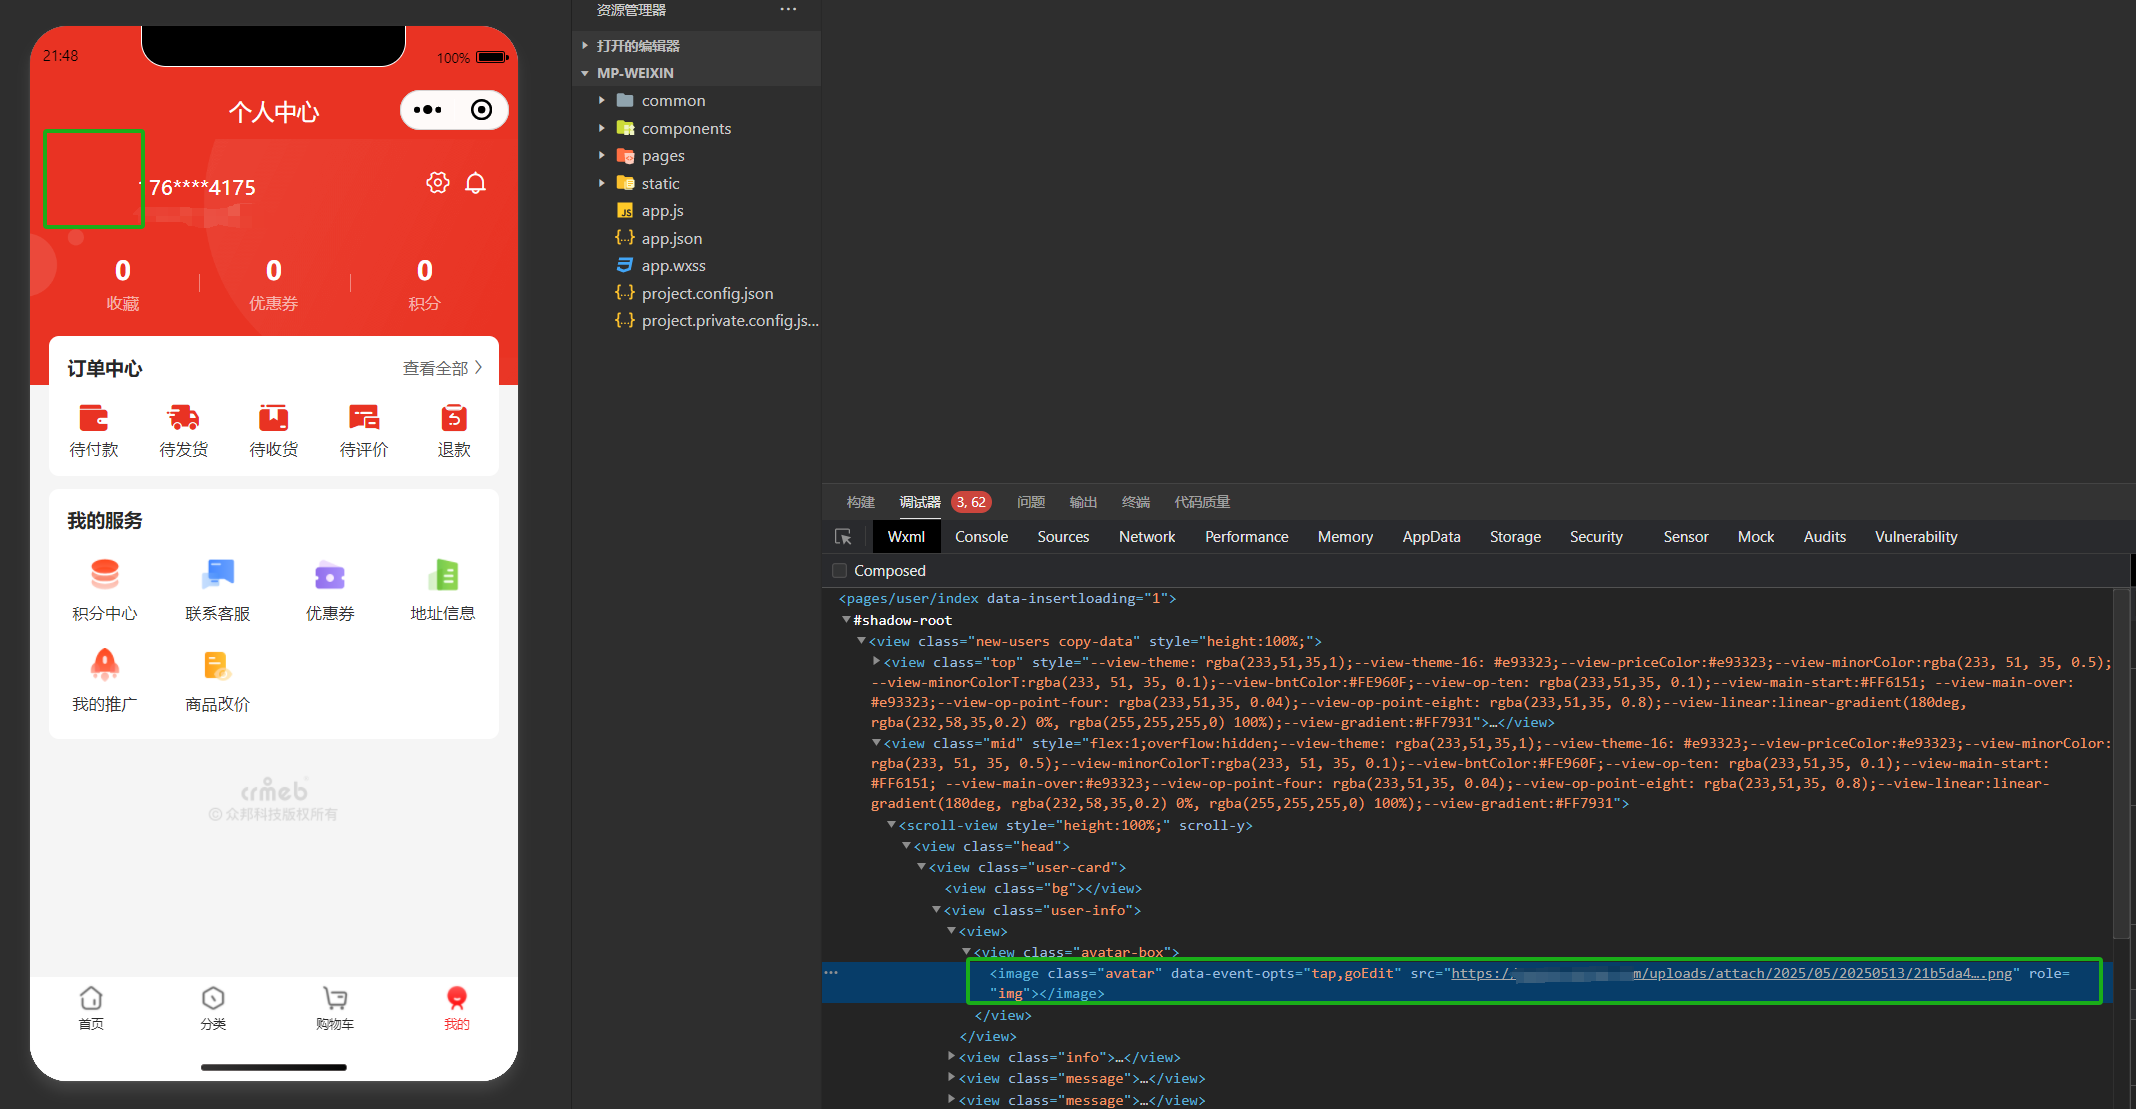
Task: Tap the mini program close circle button
Action: point(481,110)
